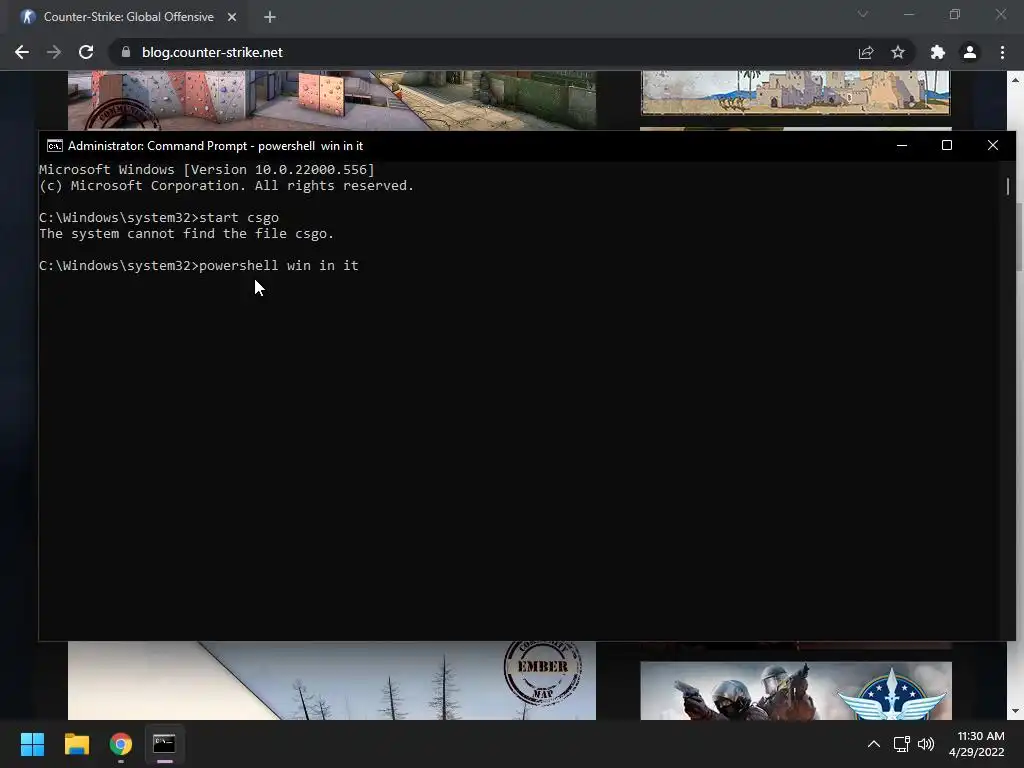The height and width of the screenshot is (768, 1024).
Task: Click the Ember map snowy image in browser
Action: [332, 680]
